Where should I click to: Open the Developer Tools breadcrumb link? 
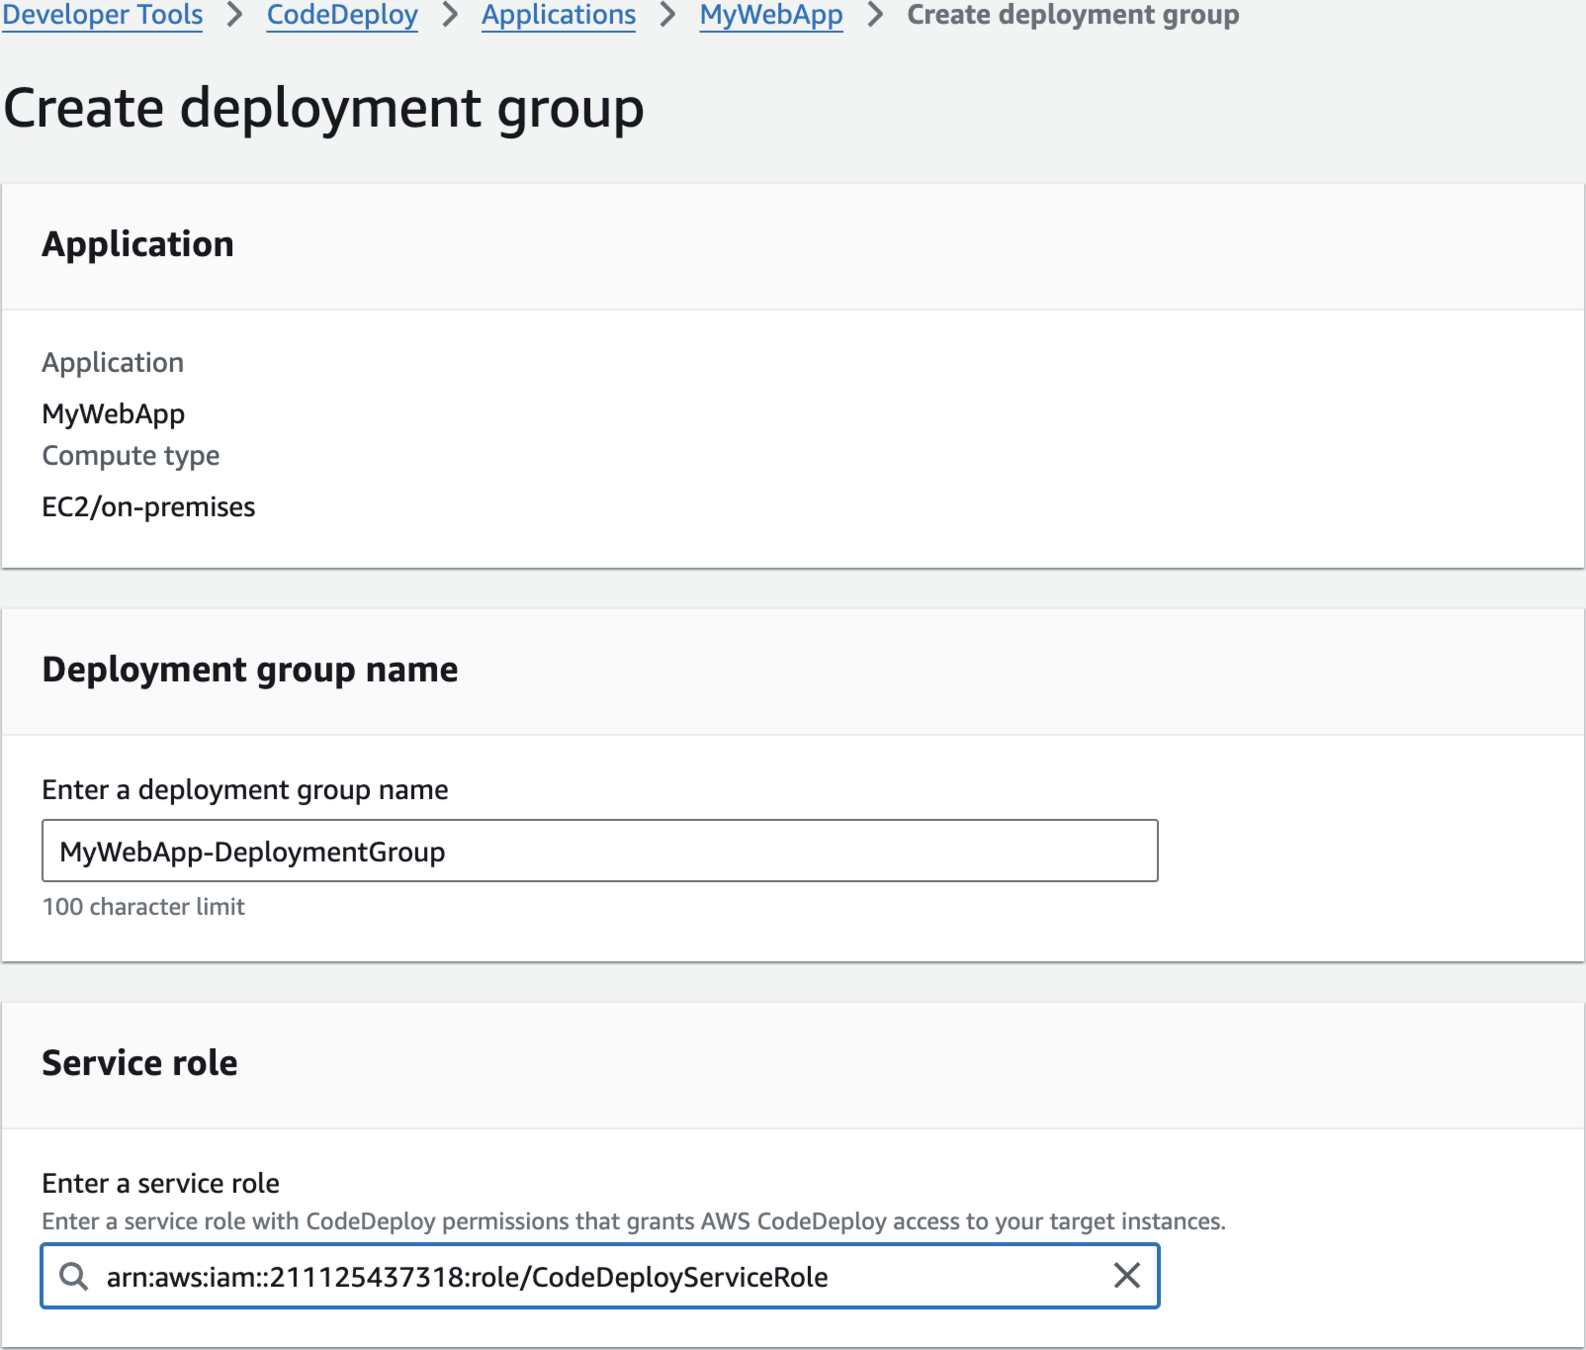point(102,15)
